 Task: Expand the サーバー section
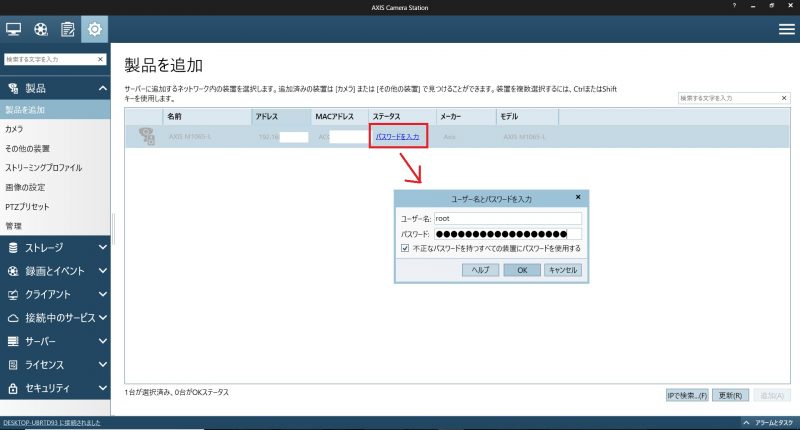coord(103,341)
